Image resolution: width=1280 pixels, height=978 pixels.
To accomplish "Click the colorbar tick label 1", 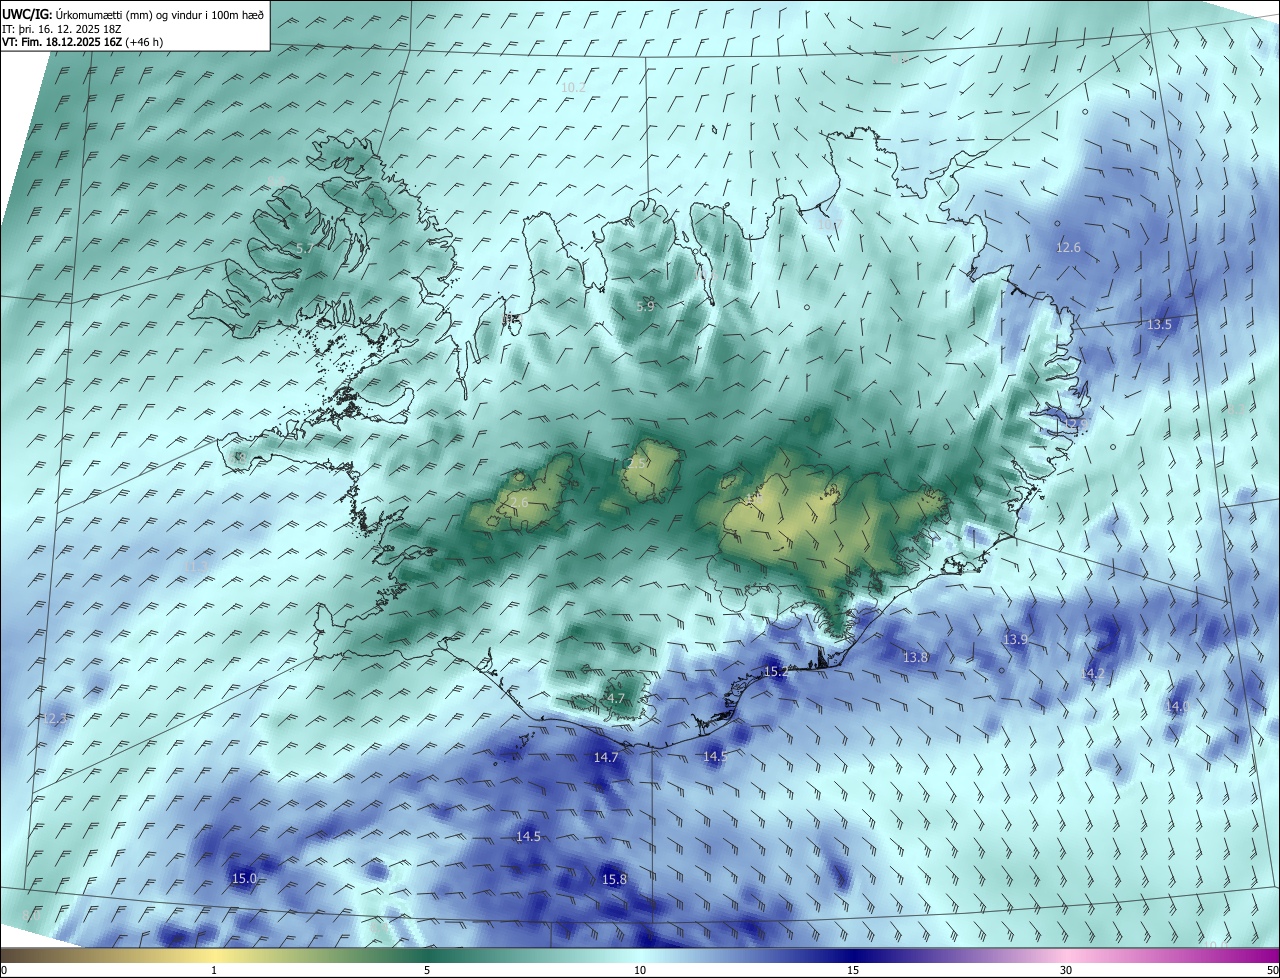I will coord(214,970).
